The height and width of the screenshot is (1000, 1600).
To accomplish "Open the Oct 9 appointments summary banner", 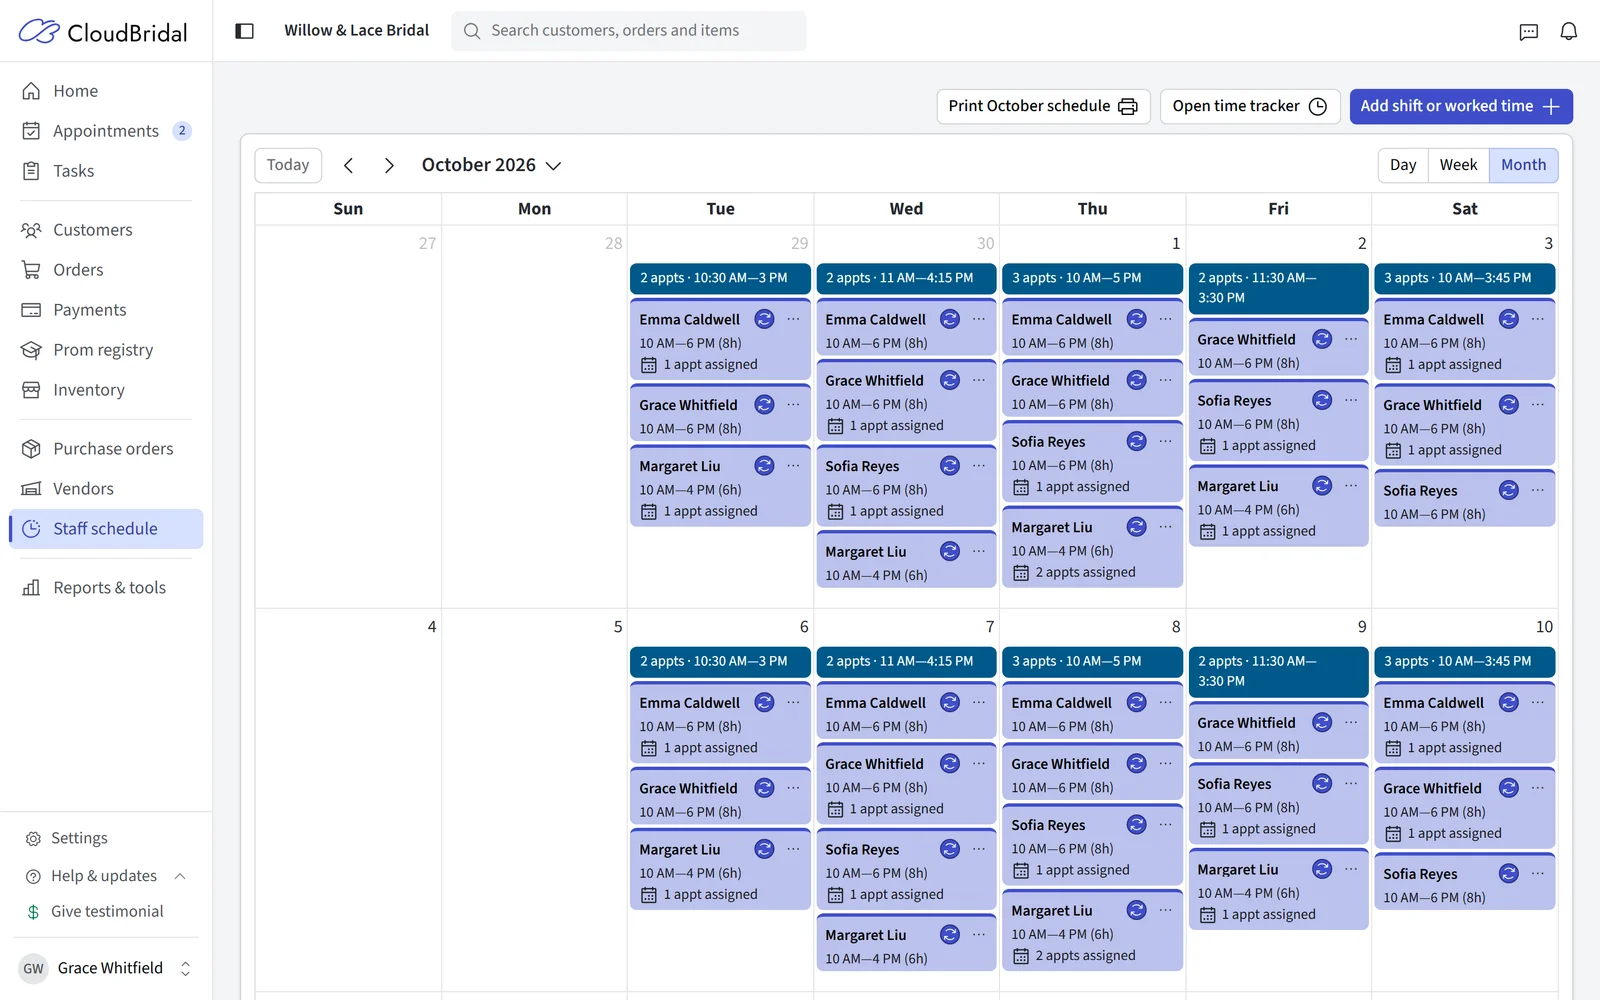I will click(x=1278, y=671).
